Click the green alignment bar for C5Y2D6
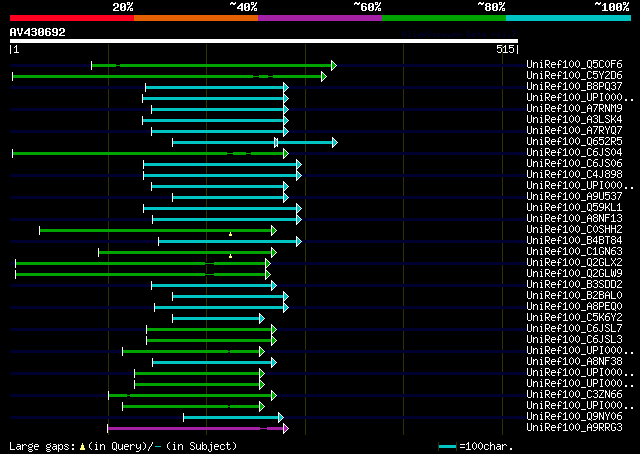Viewport: 640px width, 454px height. coord(167,76)
